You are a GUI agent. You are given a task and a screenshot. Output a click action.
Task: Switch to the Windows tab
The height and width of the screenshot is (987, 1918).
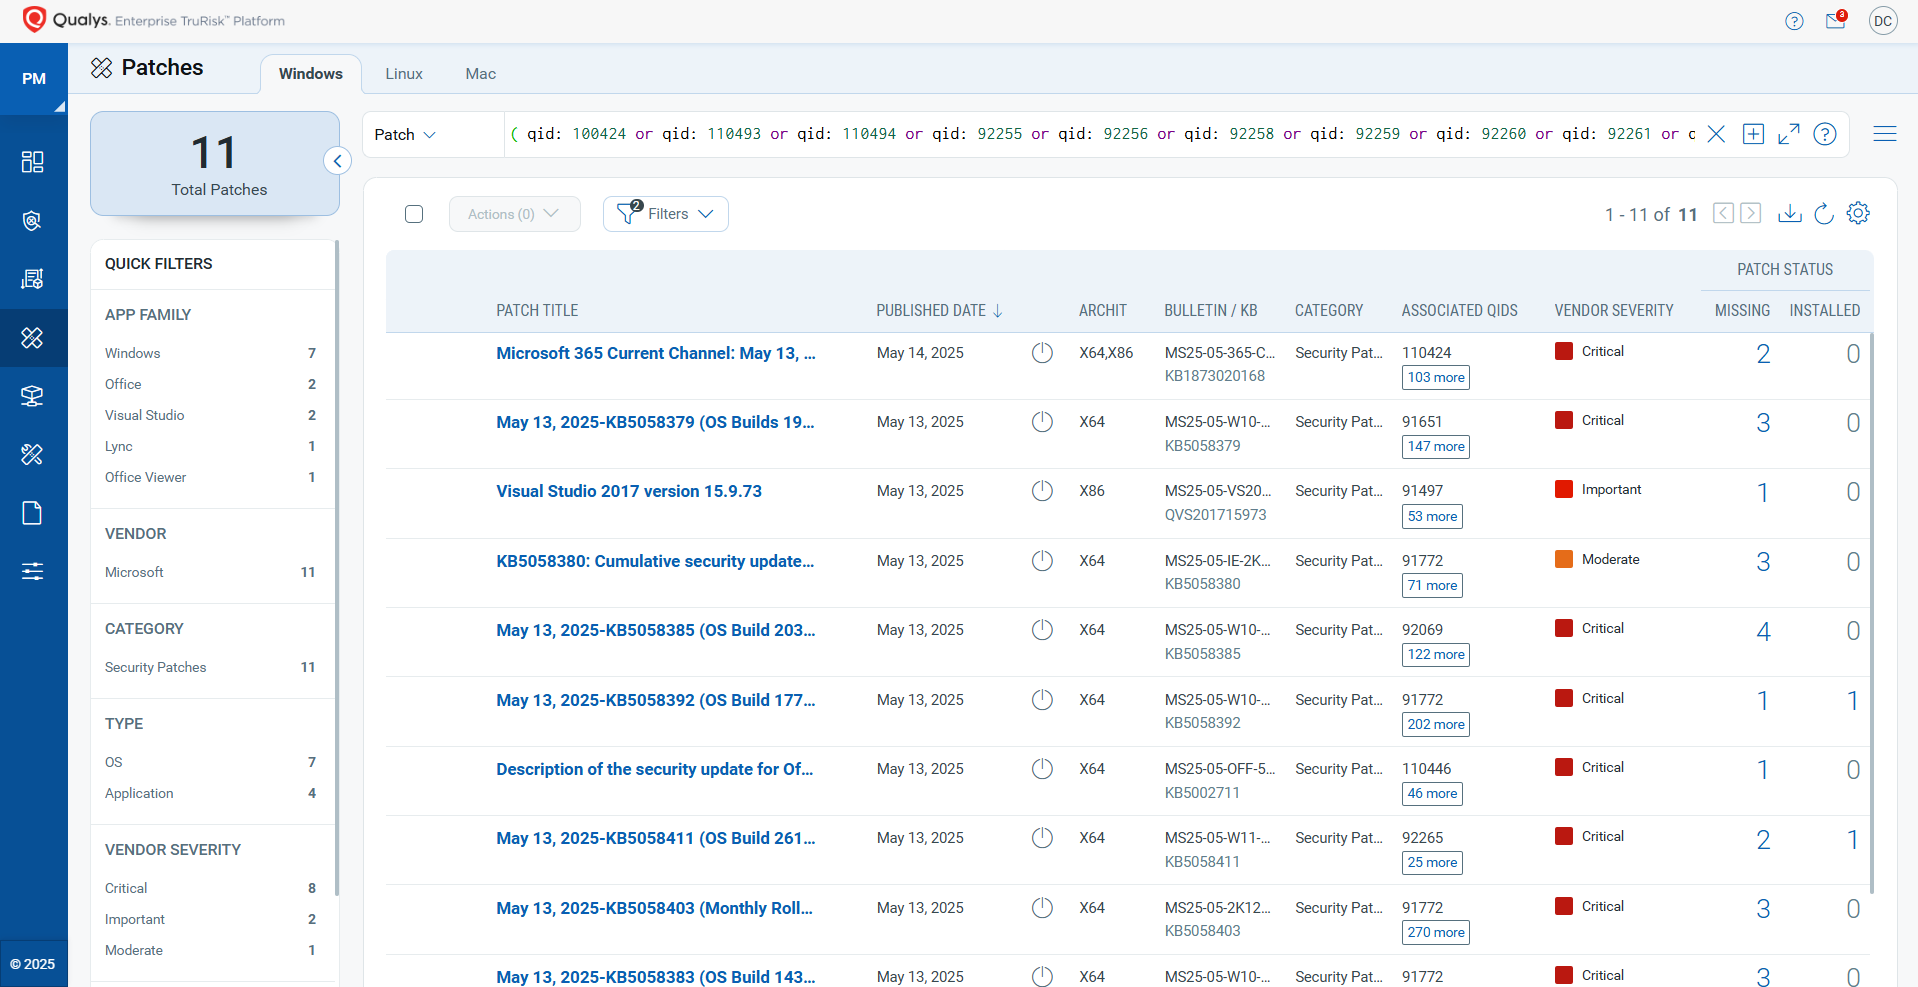pyautogui.click(x=311, y=74)
